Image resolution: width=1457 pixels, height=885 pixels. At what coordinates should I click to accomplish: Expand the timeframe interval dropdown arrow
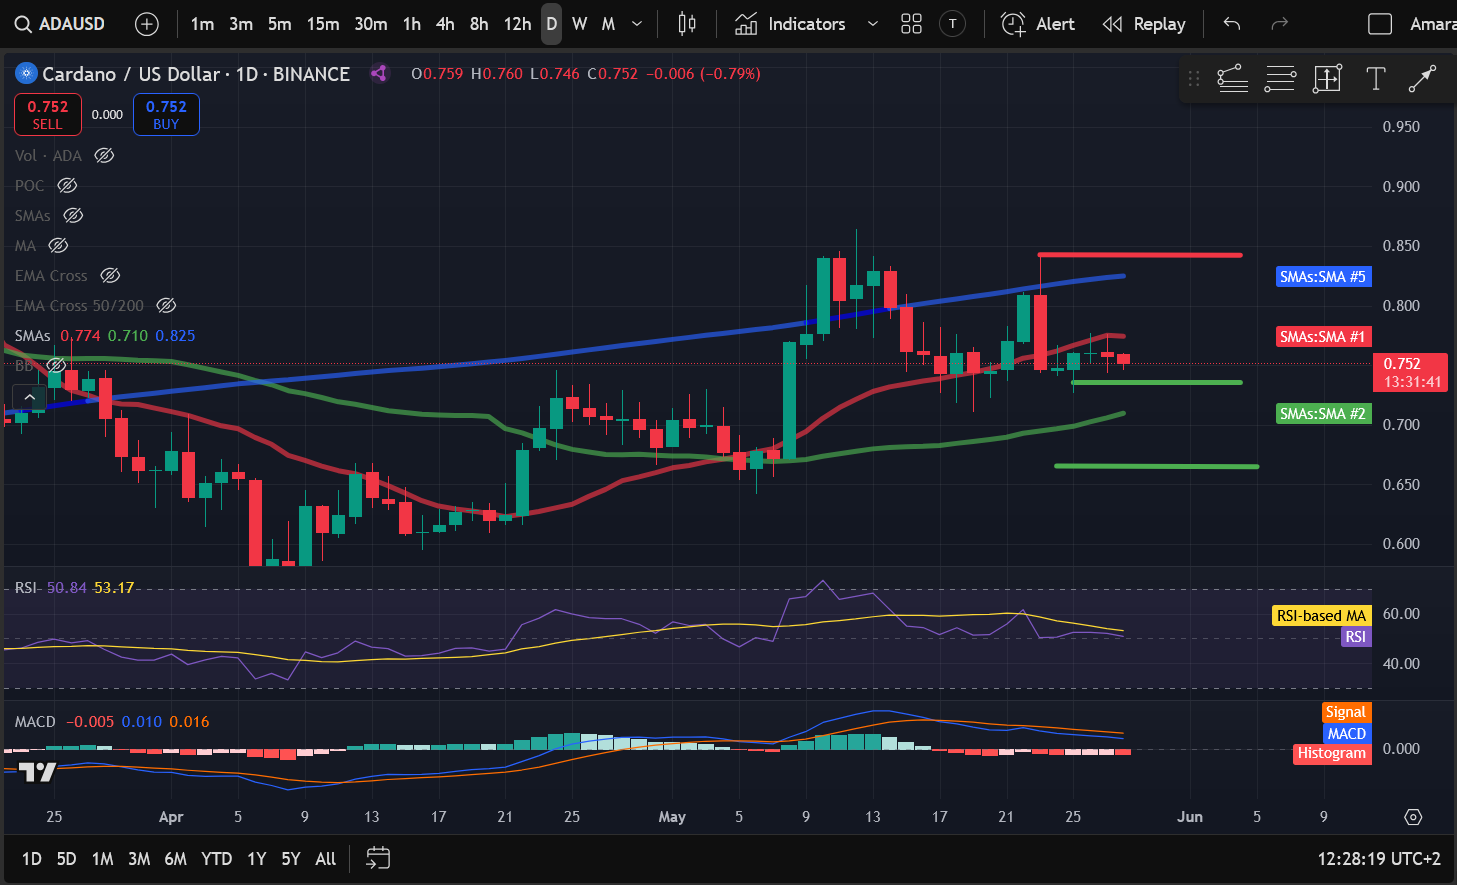click(637, 24)
